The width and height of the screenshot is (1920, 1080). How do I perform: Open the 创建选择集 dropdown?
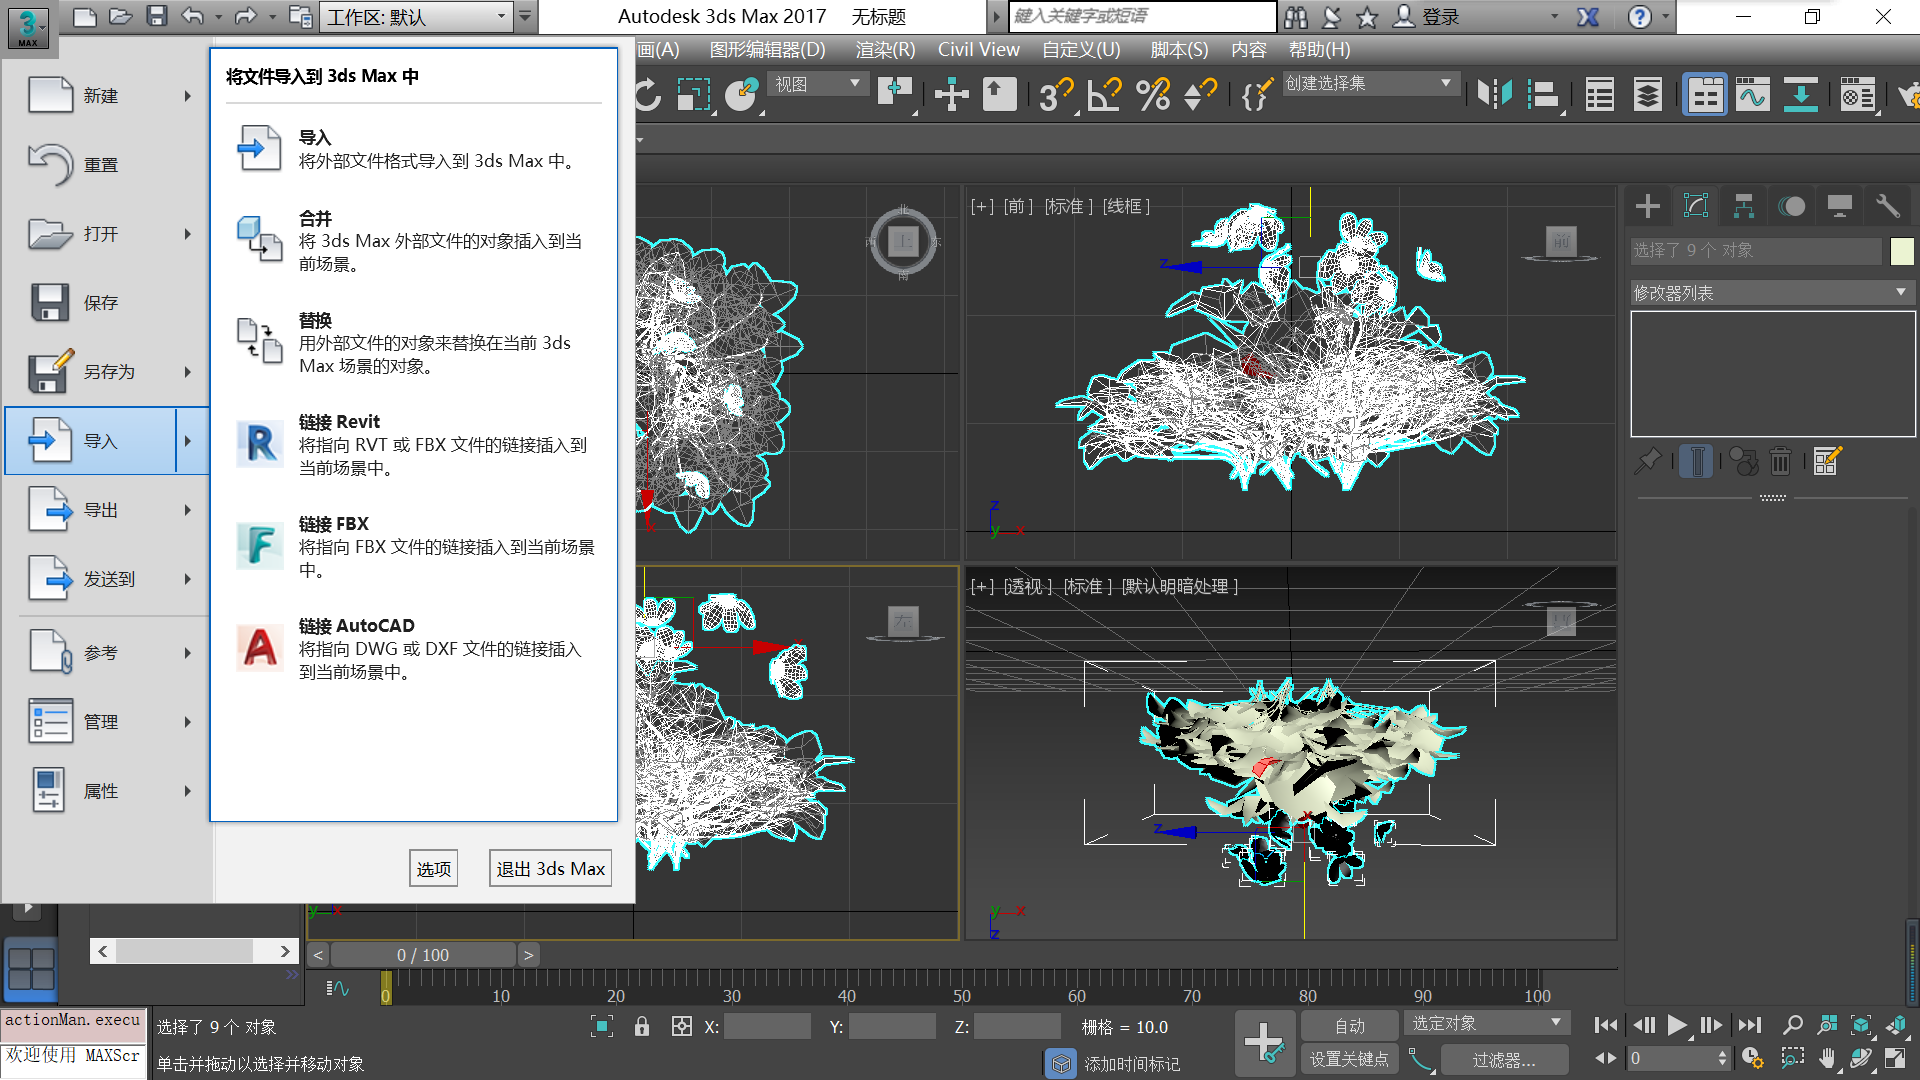[x=1444, y=83]
